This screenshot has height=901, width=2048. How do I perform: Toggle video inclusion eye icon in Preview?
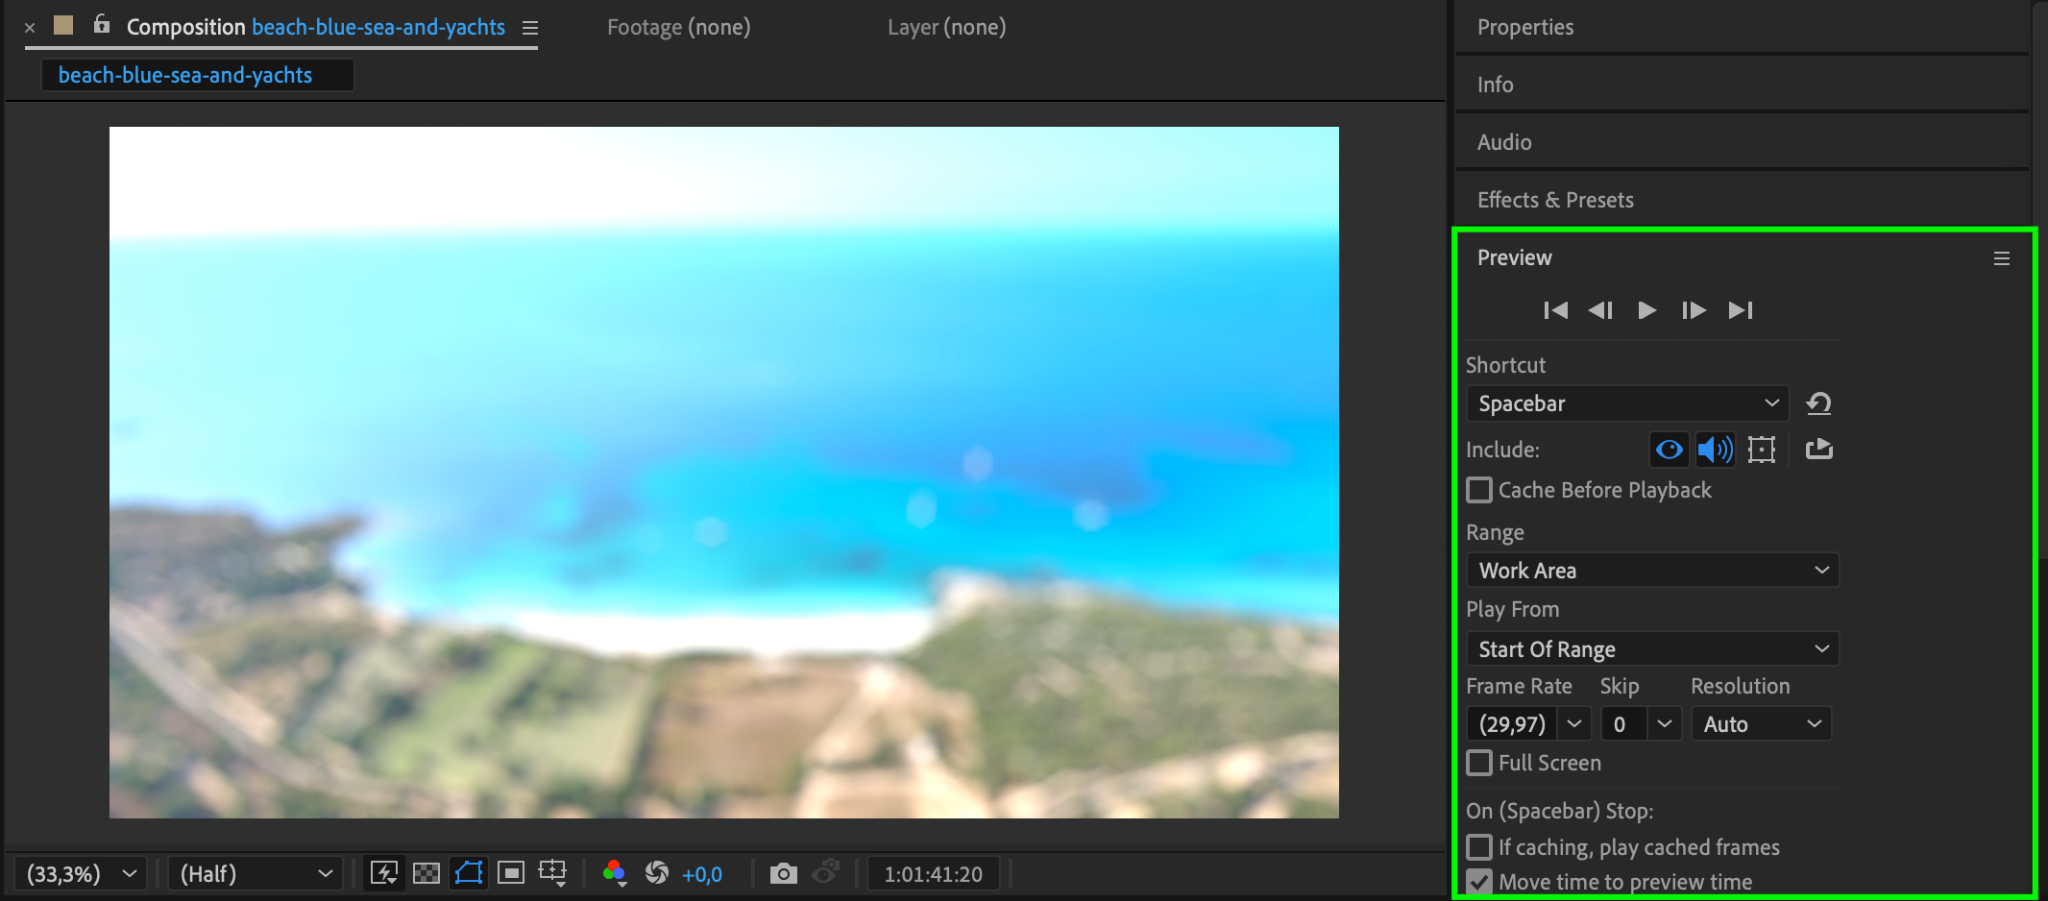1669,450
